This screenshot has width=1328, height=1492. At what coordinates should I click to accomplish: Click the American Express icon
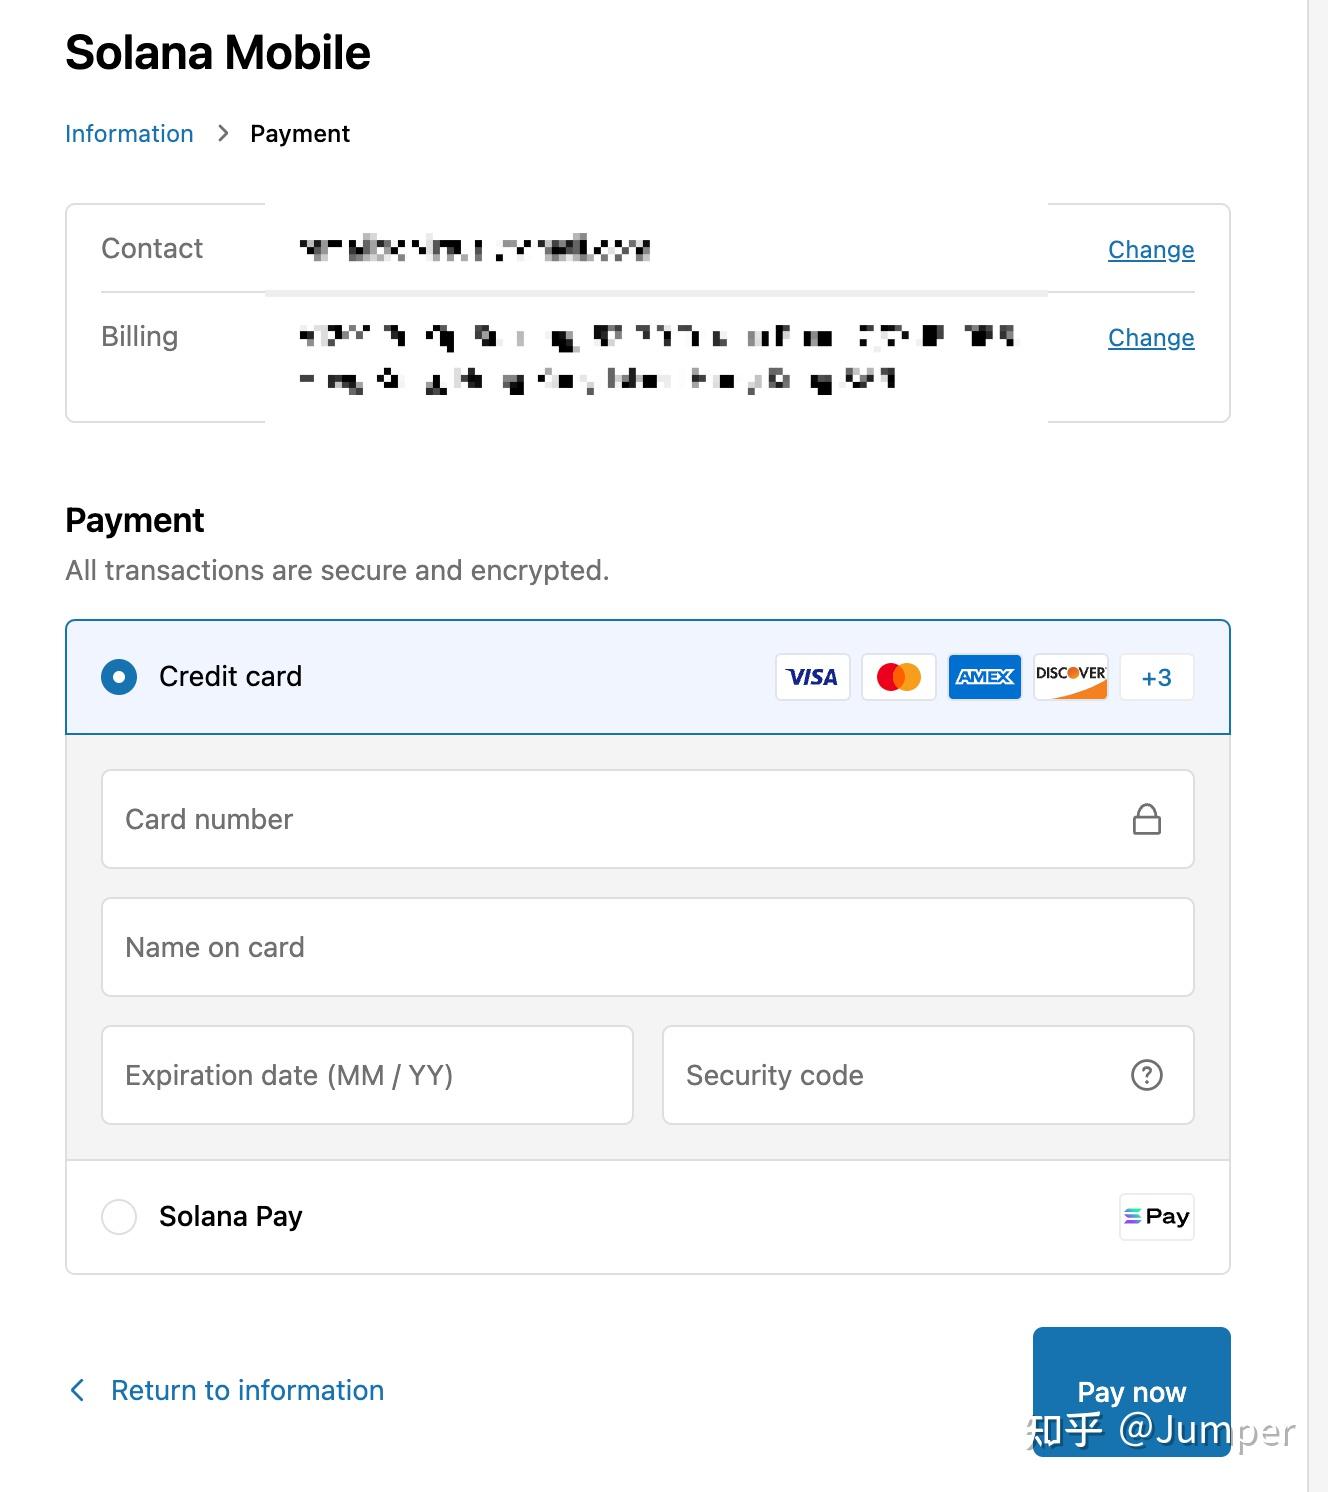point(984,677)
